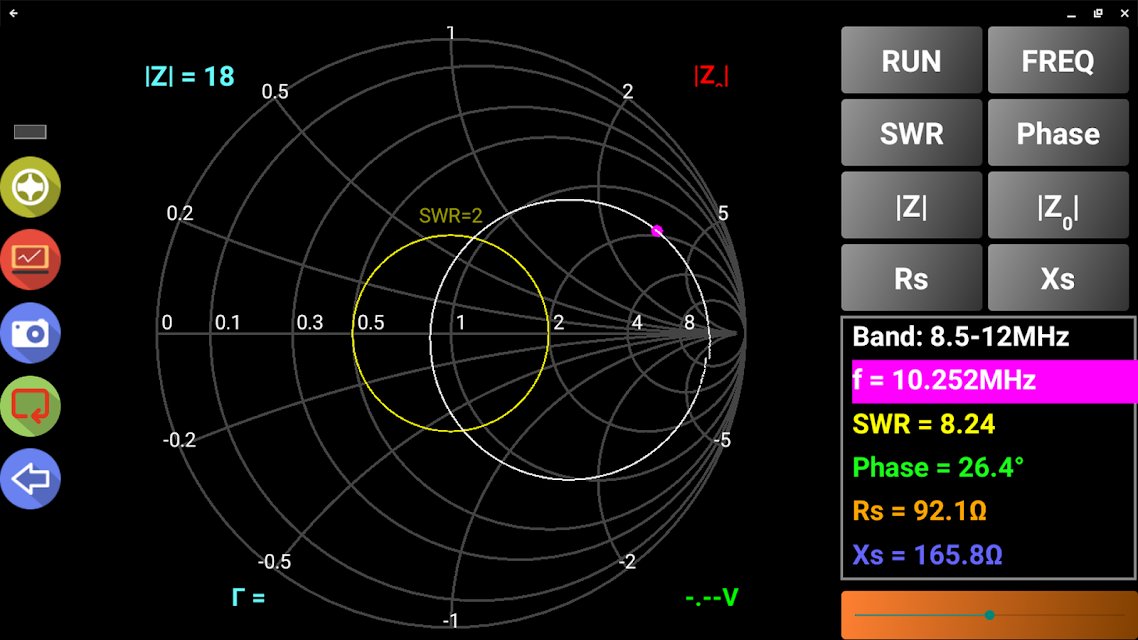
Task: Click the green screen rotate icon
Action: (31, 407)
